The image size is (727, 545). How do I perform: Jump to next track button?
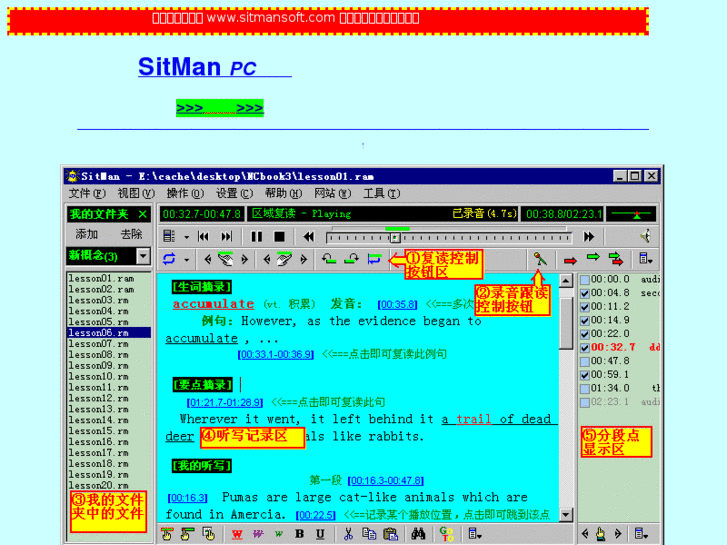coord(226,237)
